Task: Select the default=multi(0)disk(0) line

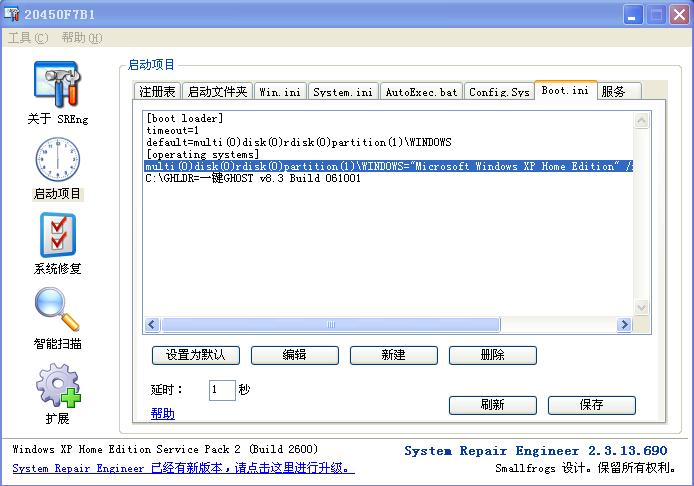Action: [299, 142]
